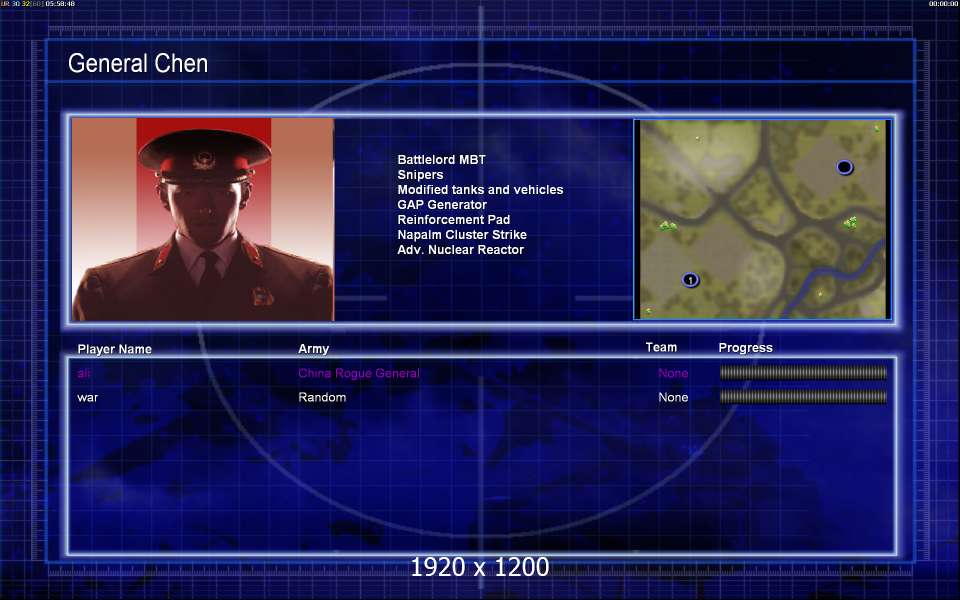Image resolution: width=960 pixels, height=600 pixels.
Task: Click the Progress column header
Action: [745, 348]
